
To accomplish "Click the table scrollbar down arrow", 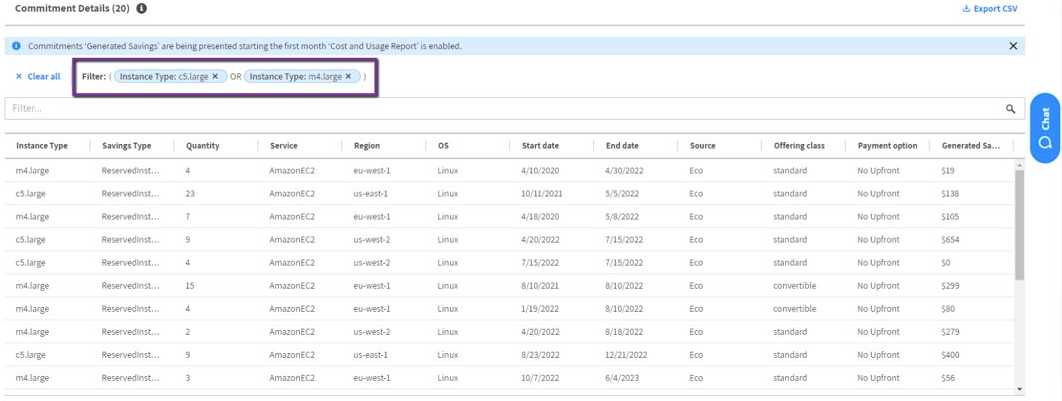I will (x=1019, y=389).
